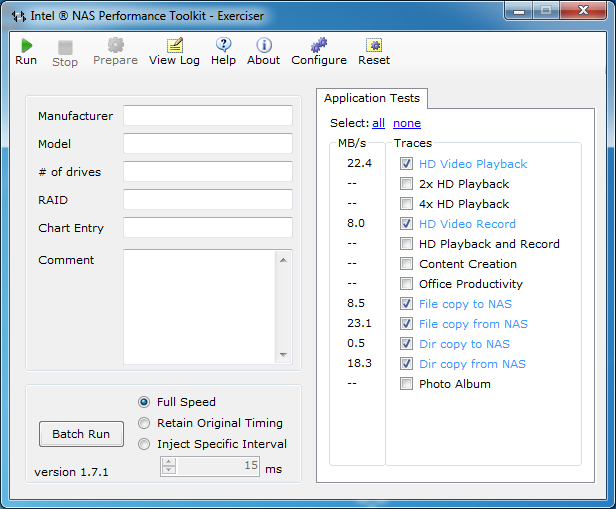This screenshot has height=509, width=616.
Task: Minimize the Exerciser window
Action: tap(519, 11)
